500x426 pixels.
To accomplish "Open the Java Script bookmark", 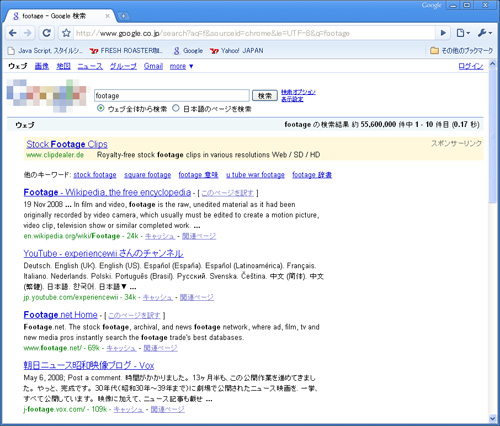I will pos(45,51).
